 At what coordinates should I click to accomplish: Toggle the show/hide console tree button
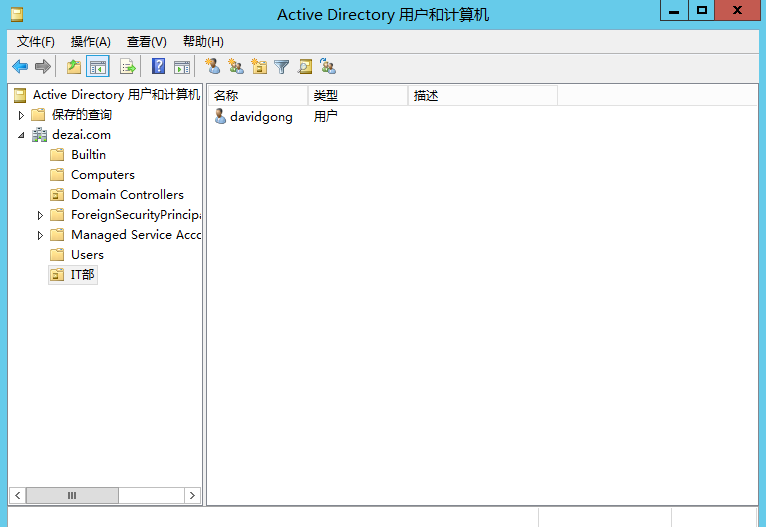[x=98, y=66]
